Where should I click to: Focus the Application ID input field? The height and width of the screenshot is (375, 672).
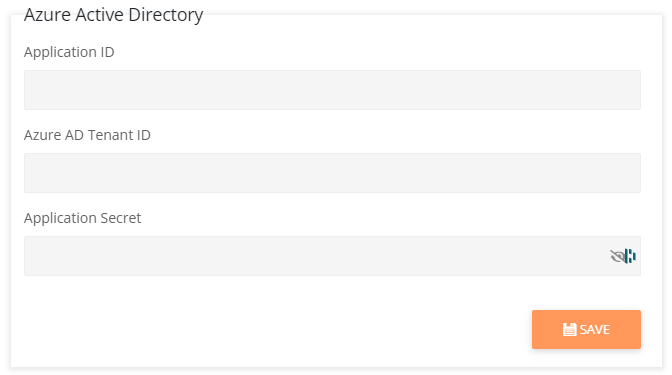coord(332,90)
